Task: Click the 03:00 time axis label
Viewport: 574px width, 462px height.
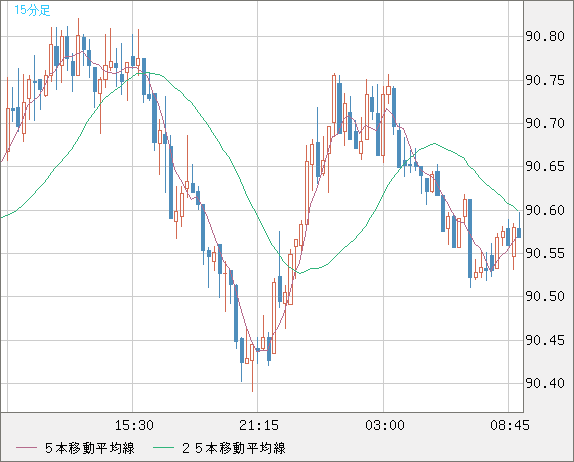Action: 385,425
